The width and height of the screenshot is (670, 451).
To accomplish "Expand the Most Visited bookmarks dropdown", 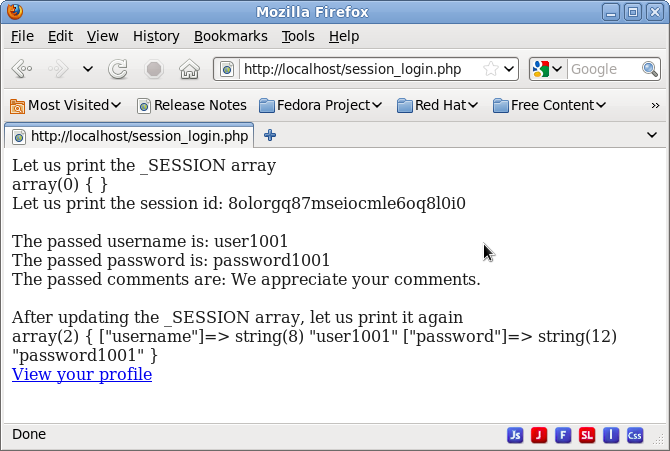I will [66, 104].
